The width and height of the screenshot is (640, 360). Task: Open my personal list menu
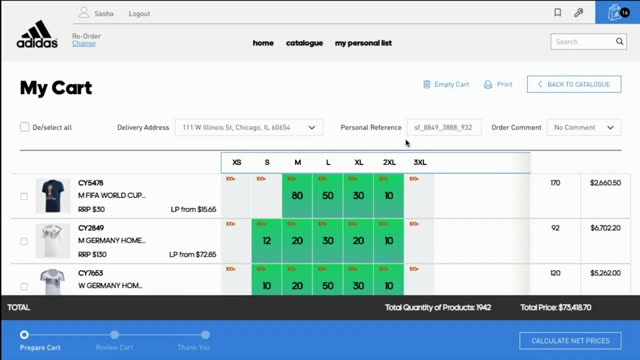pyautogui.click(x=363, y=43)
